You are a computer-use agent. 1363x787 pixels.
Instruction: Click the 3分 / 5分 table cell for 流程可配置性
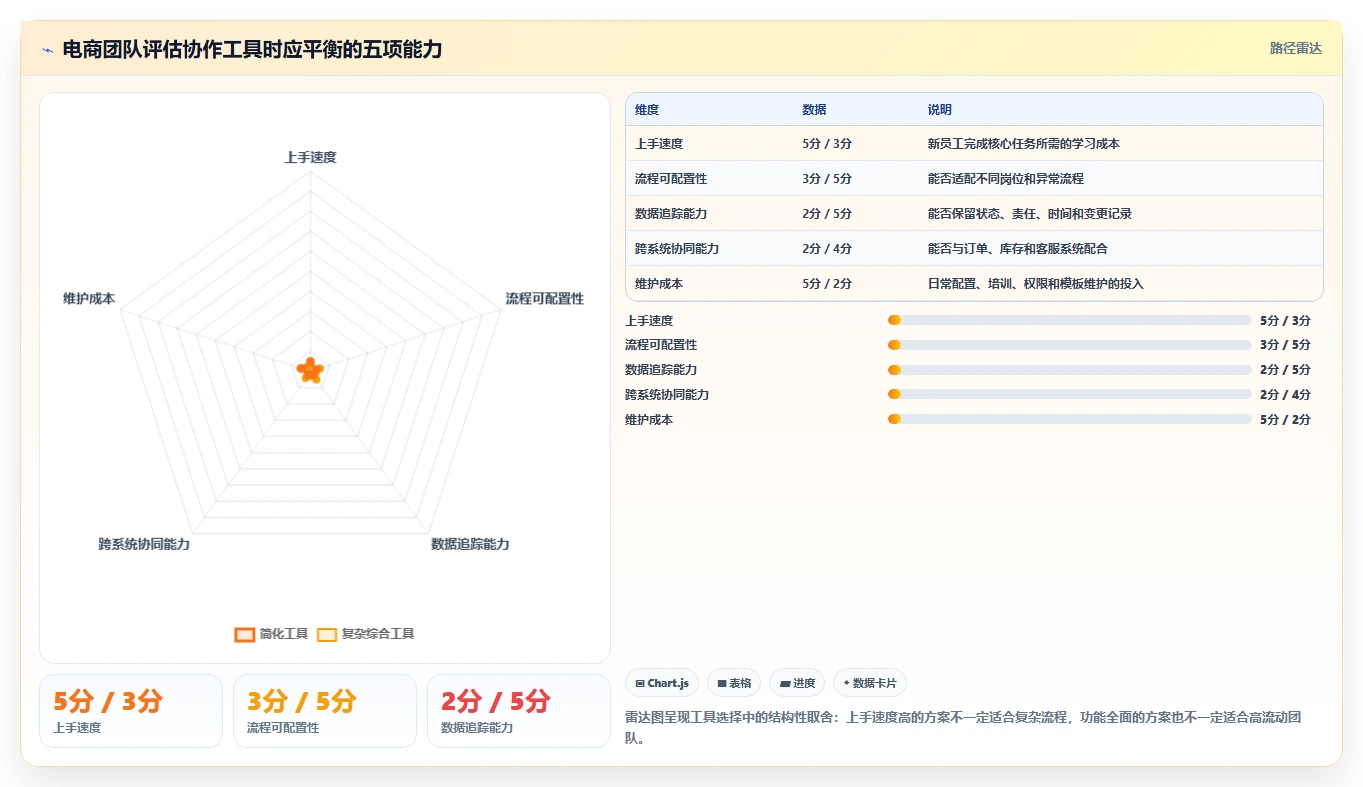click(827, 179)
